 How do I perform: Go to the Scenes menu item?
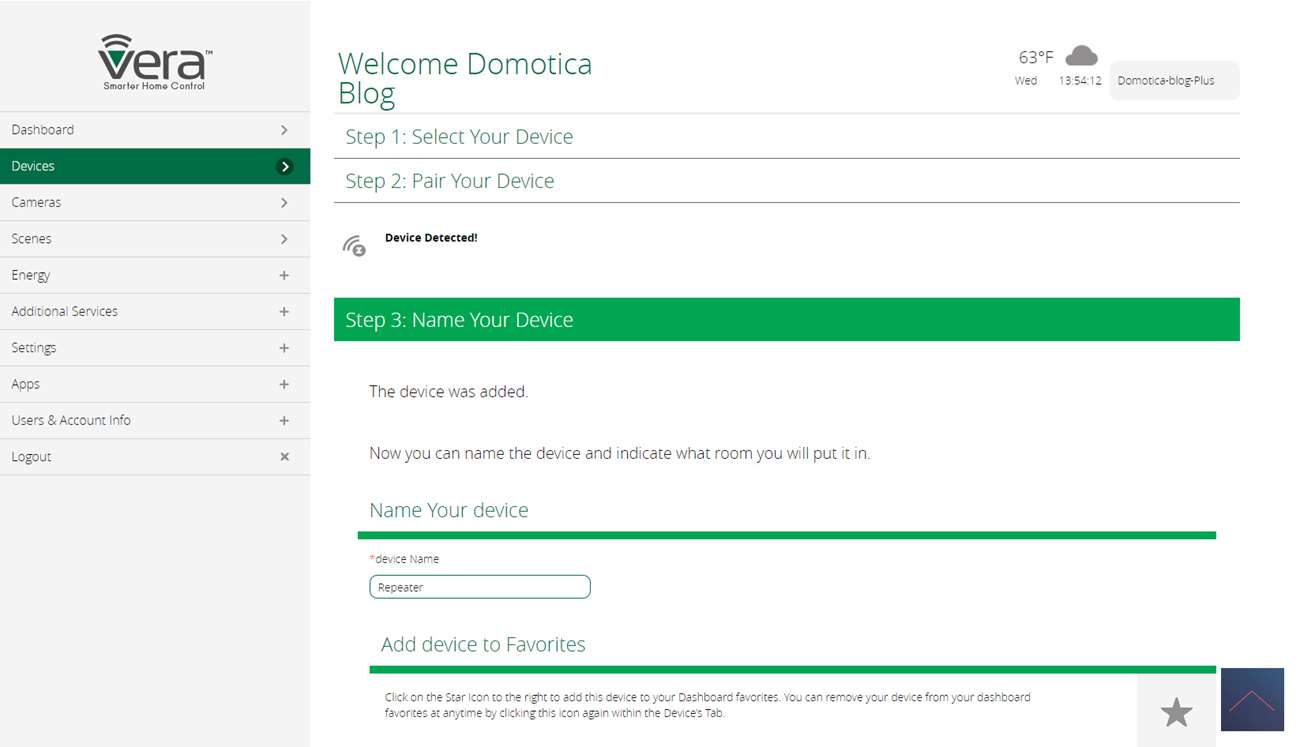32,239
